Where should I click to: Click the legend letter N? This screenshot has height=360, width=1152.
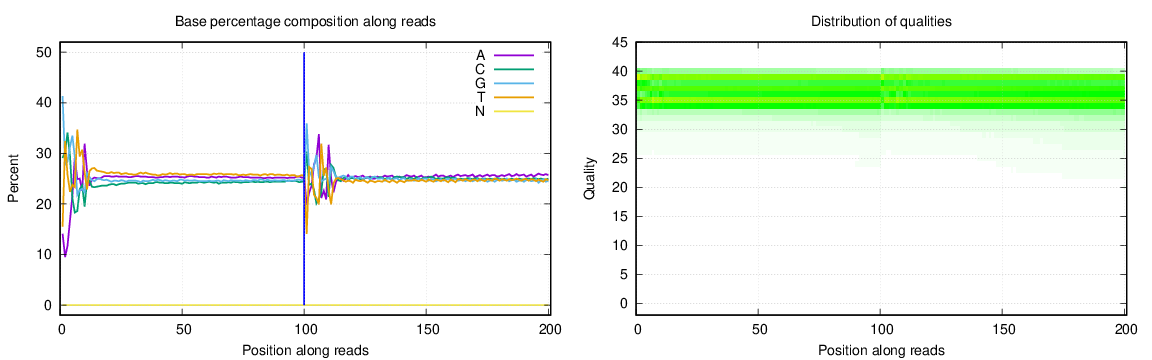480,111
